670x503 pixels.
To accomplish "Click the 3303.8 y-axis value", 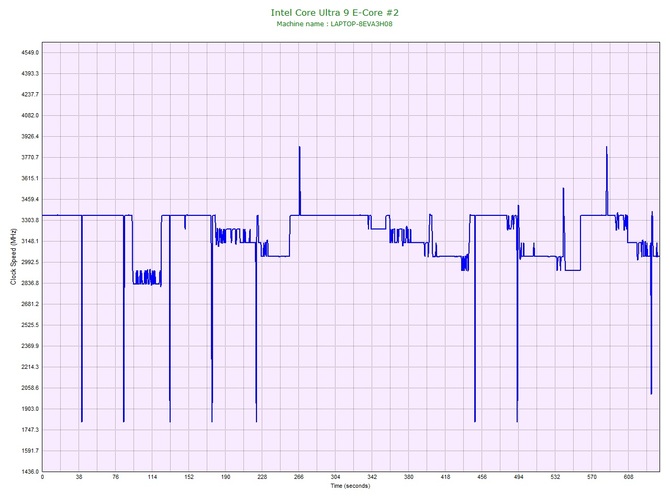I will tap(30, 220).
